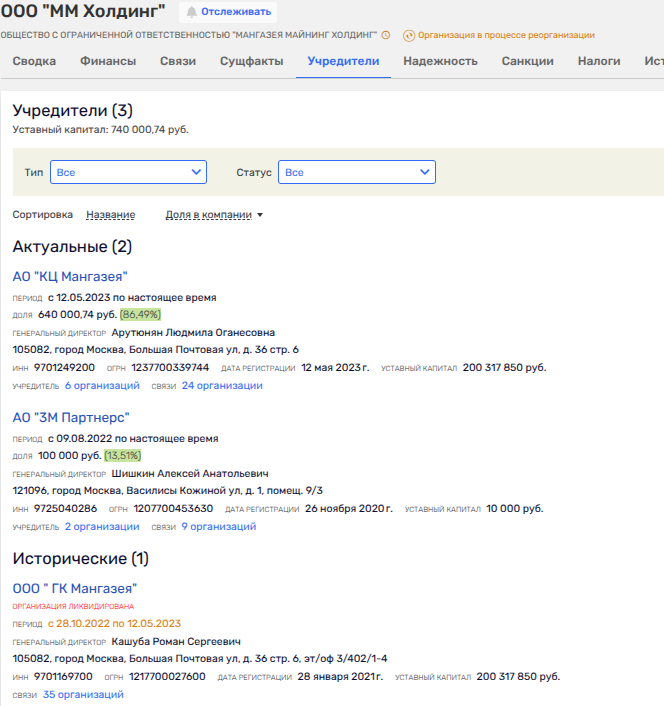Open the ООО "ГК Мангазея" historical founder link
The height and width of the screenshot is (706, 664).
pyautogui.click(x=75, y=588)
